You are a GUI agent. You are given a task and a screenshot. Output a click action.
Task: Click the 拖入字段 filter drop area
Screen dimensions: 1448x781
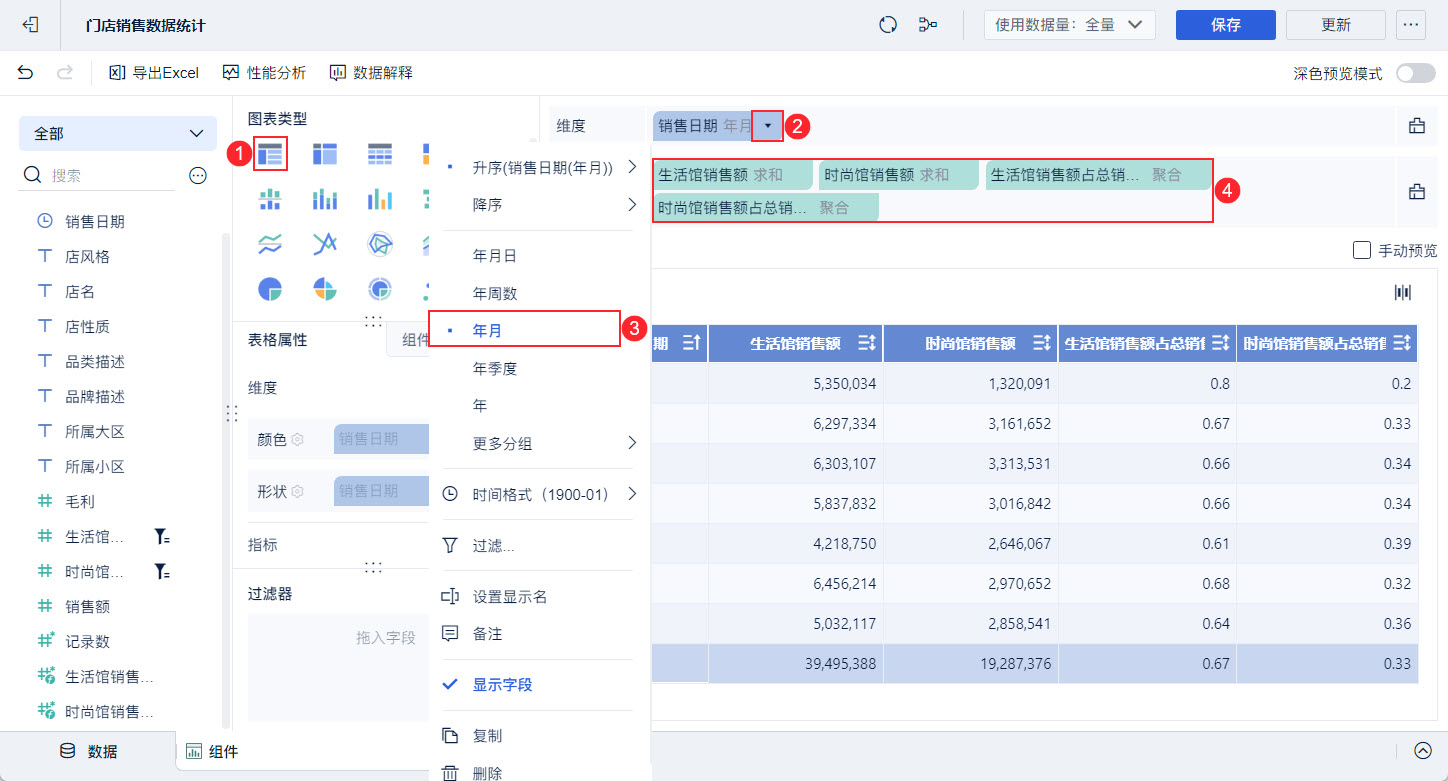(x=340, y=668)
